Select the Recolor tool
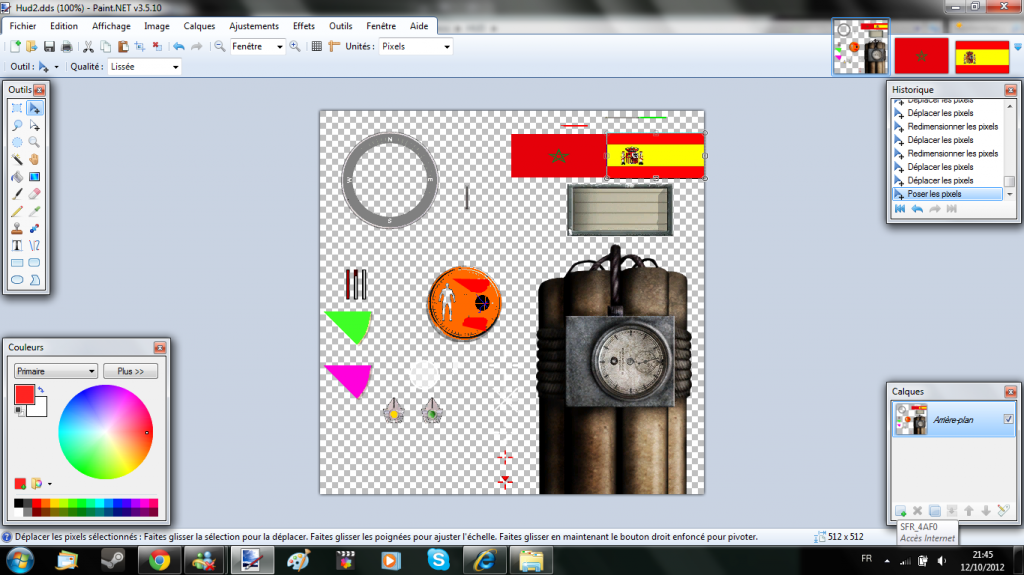 (35, 228)
